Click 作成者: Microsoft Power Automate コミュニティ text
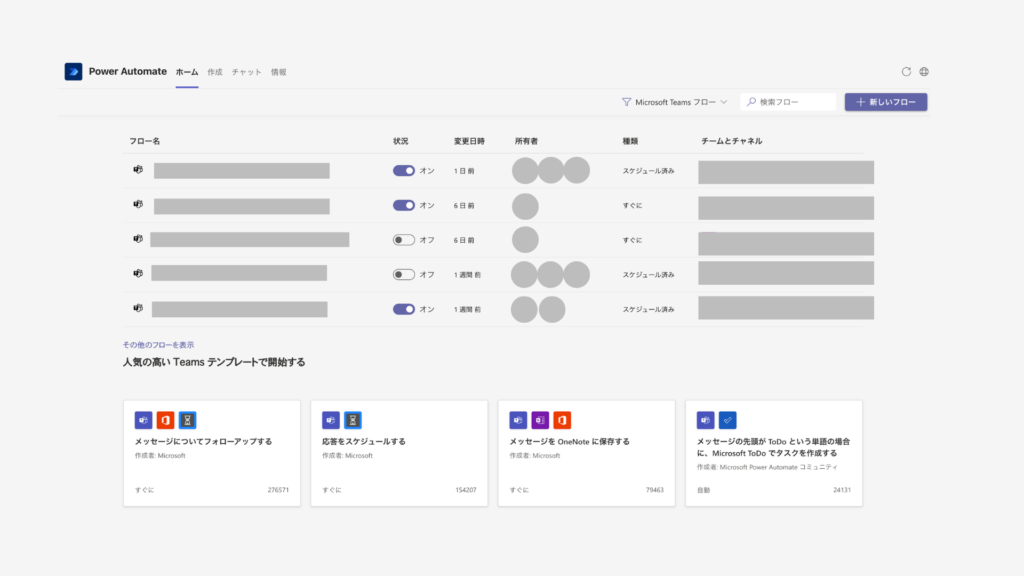 coord(767,467)
